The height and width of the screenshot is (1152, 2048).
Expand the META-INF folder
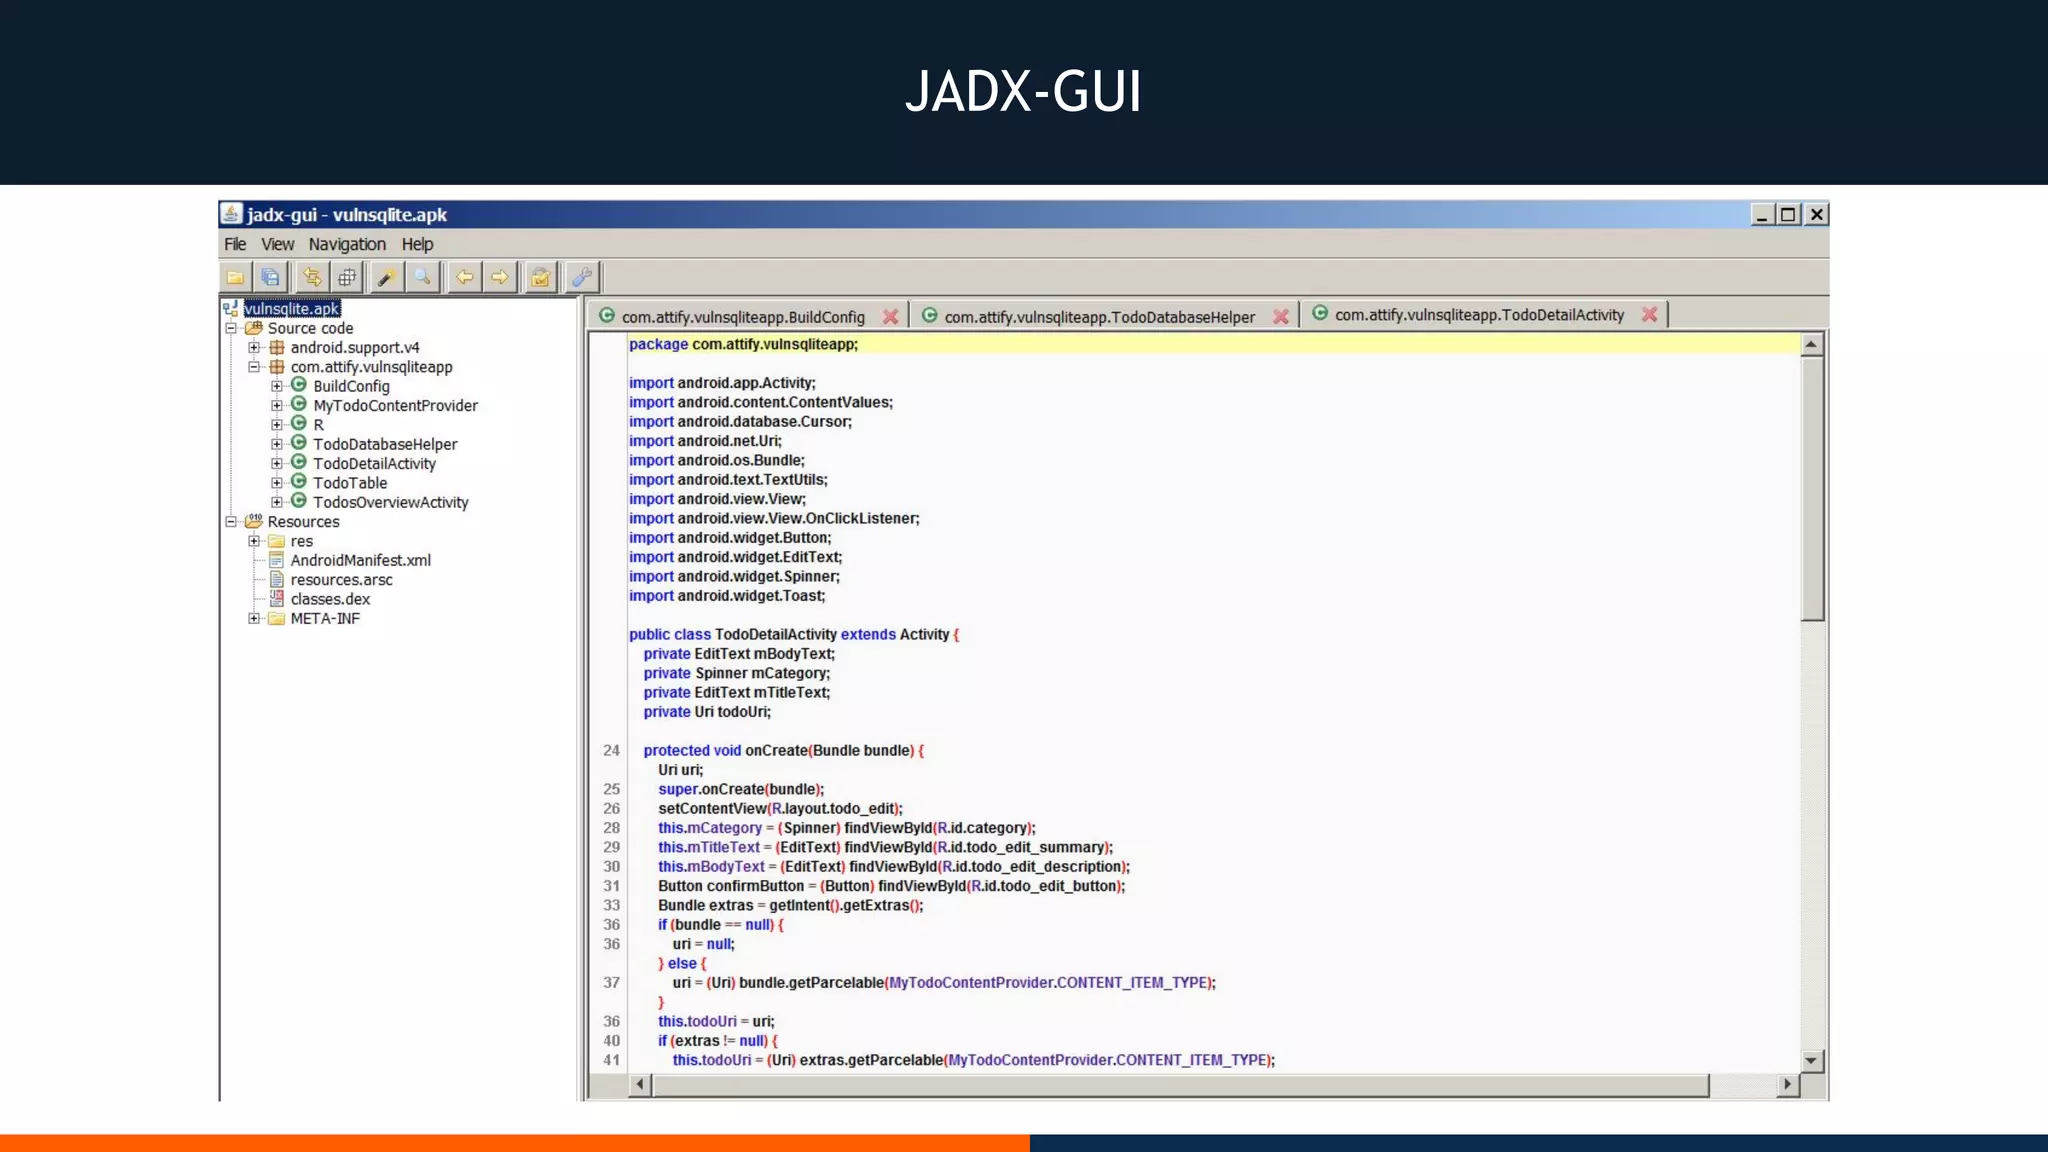(x=254, y=619)
